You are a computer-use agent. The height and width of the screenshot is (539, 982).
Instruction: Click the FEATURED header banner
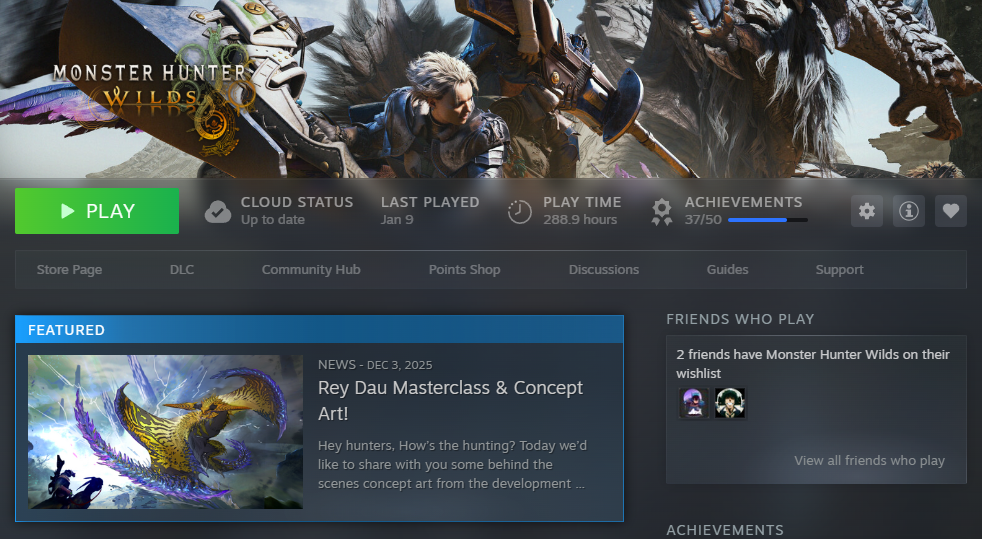[319, 330]
